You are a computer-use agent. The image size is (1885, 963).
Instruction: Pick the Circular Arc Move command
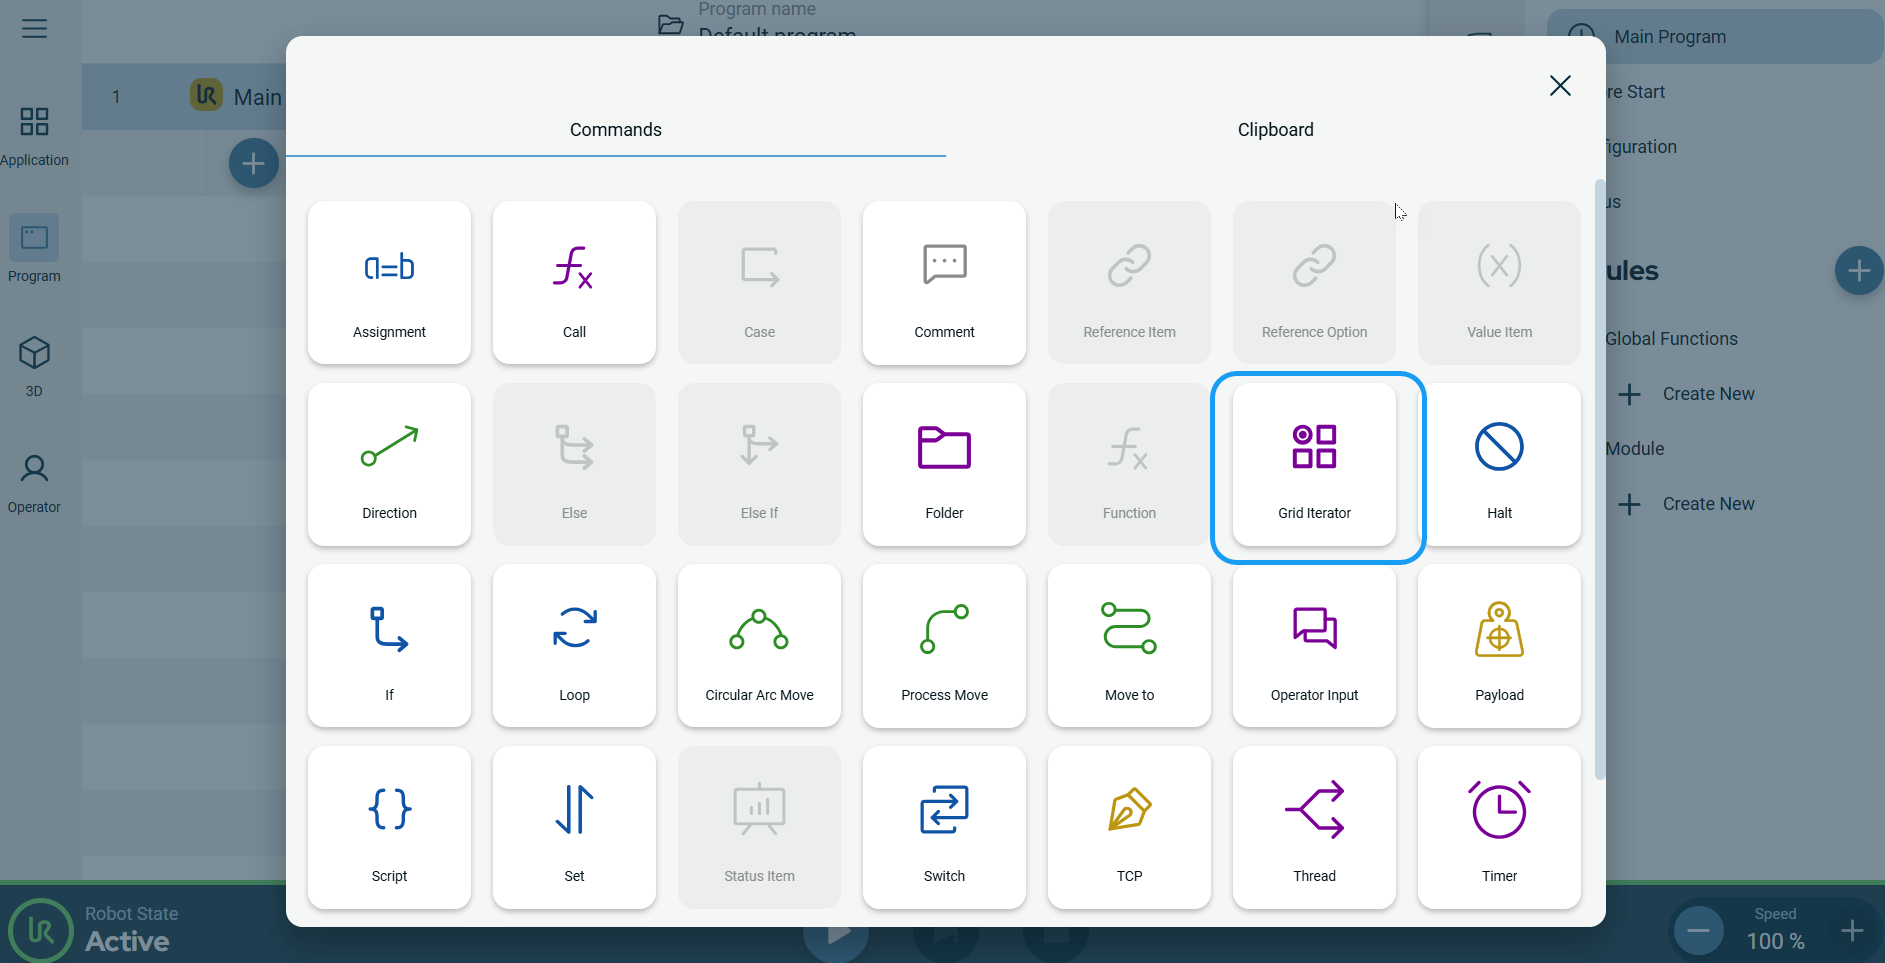click(759, 646)
